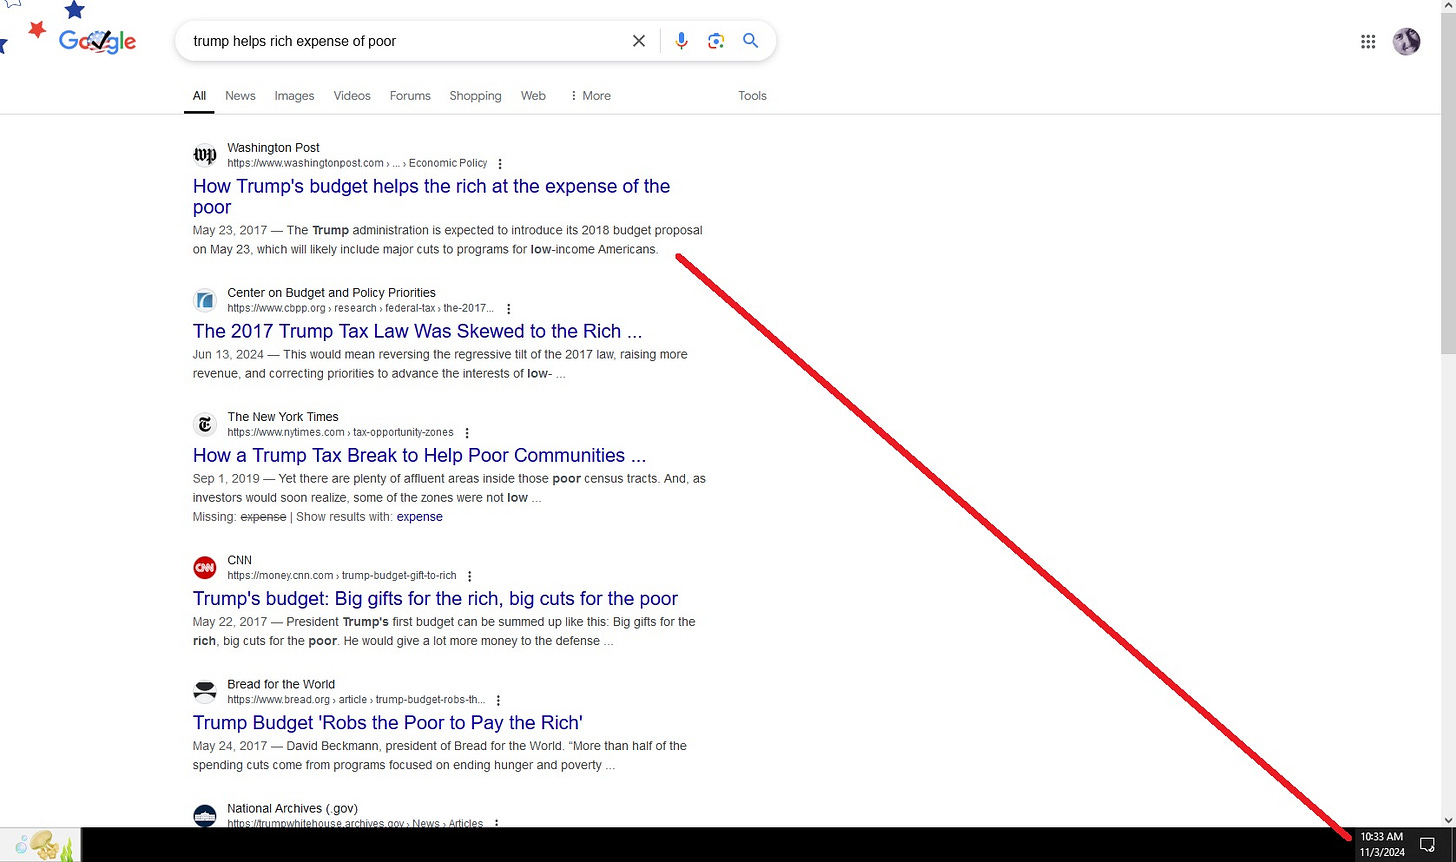This screenshot has width=1456, height=862.
Task: Click the New York Times favicon
Action: 205,424
